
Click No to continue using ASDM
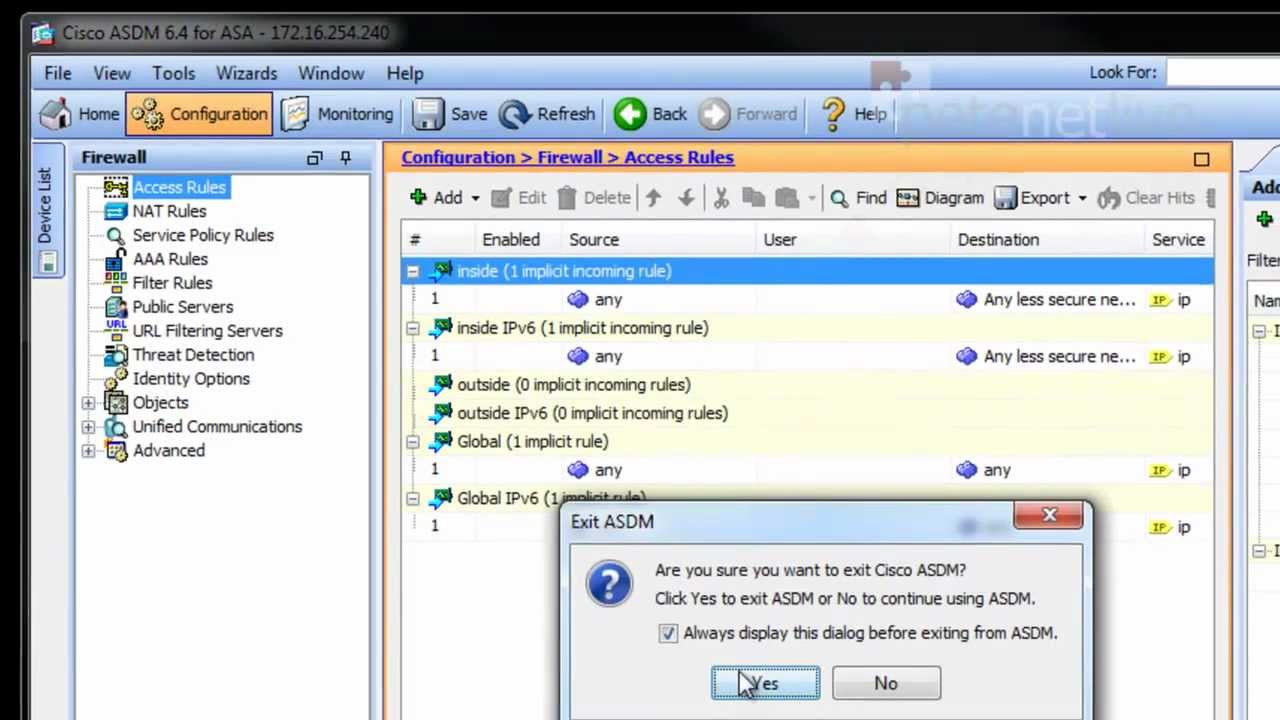click(886, 684)
